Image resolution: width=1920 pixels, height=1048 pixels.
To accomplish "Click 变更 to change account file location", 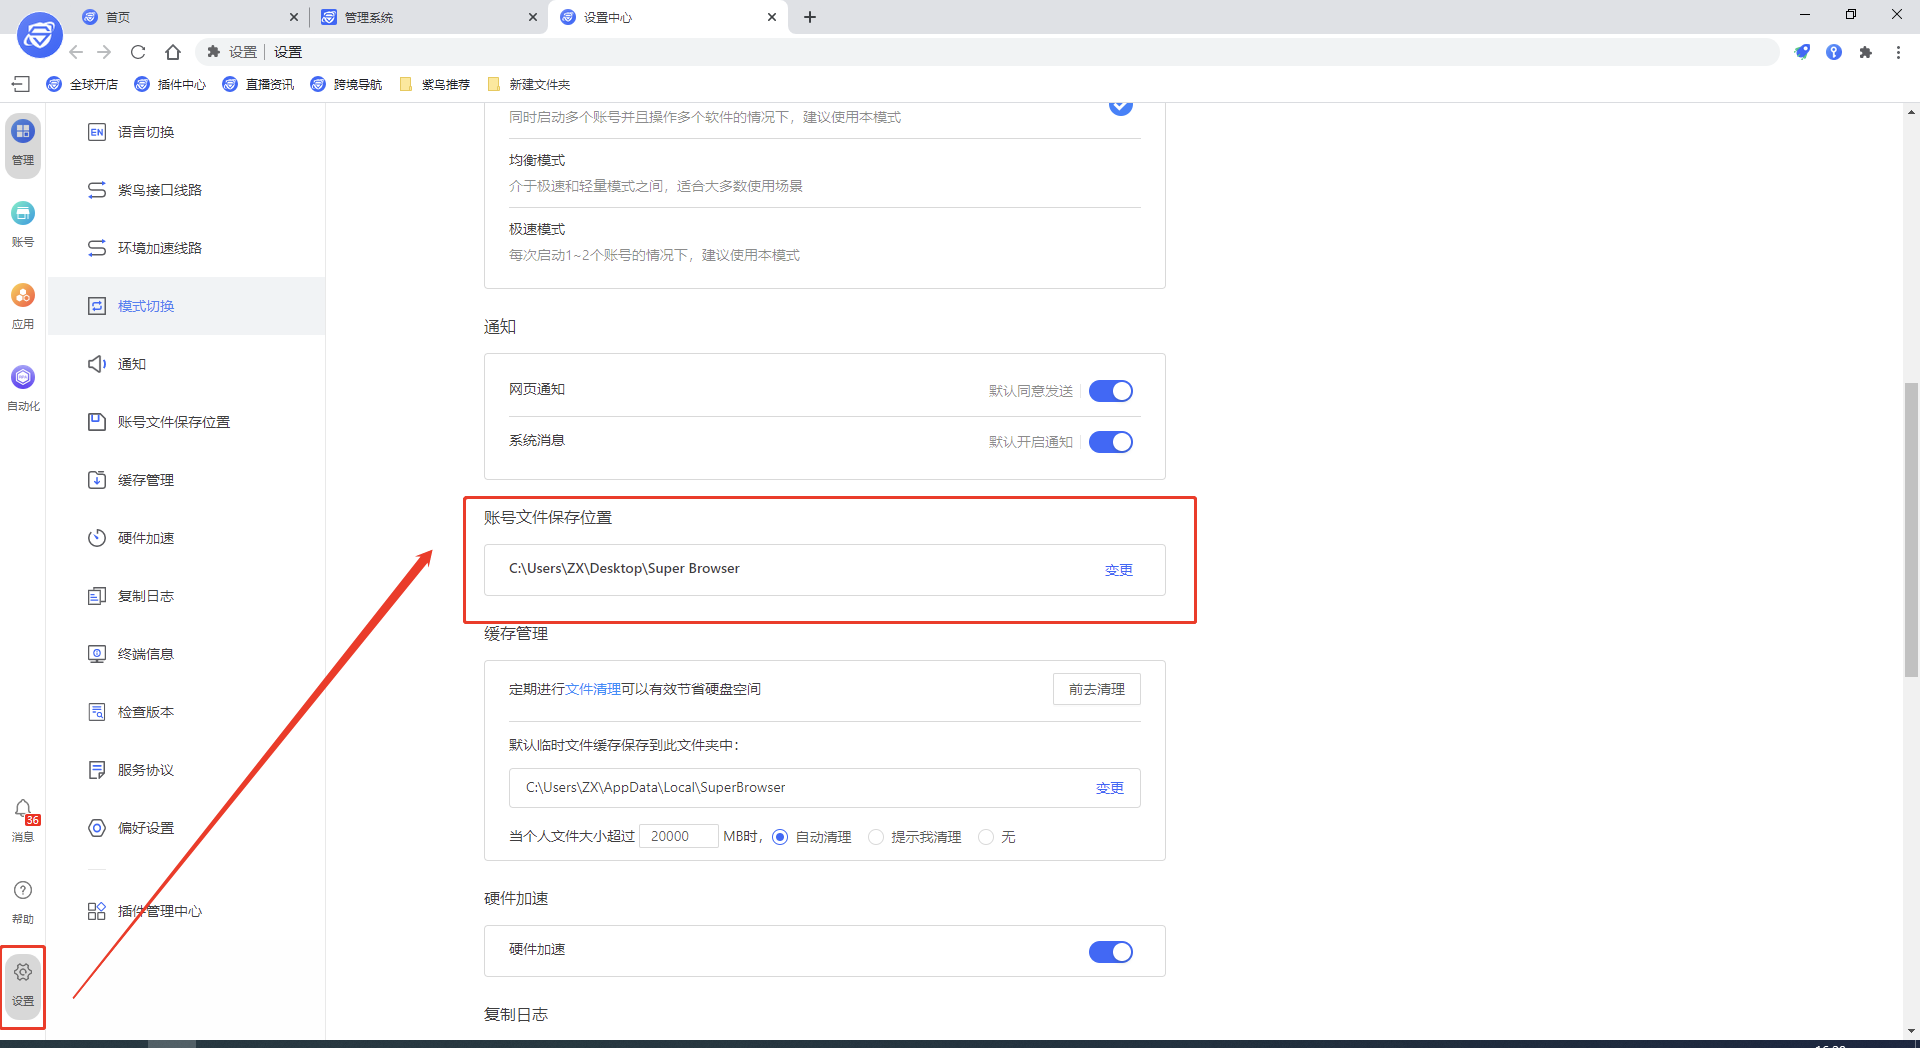I will point(1118,570).
